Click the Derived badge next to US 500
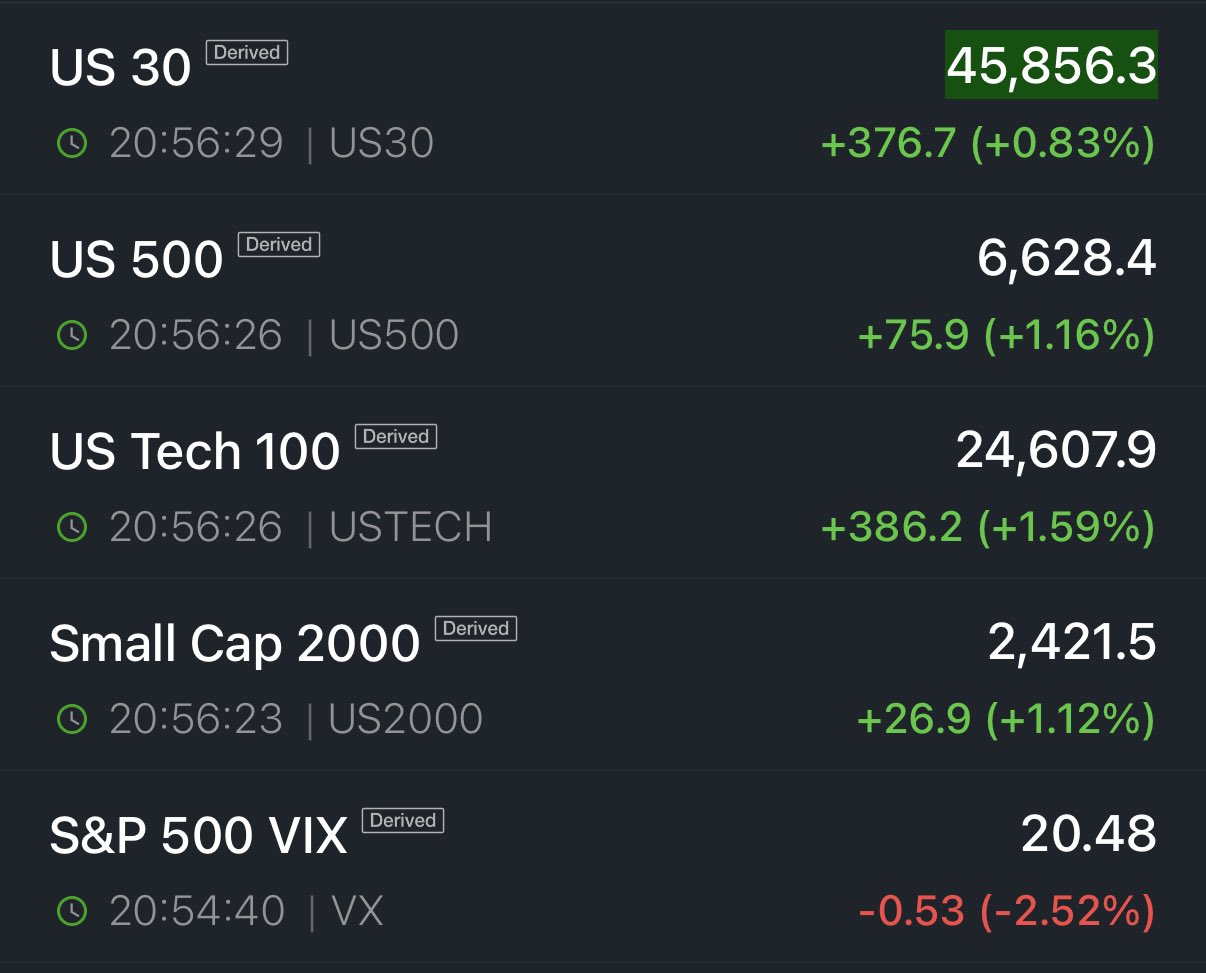1206x973 pixels. (x=279, y=245)
